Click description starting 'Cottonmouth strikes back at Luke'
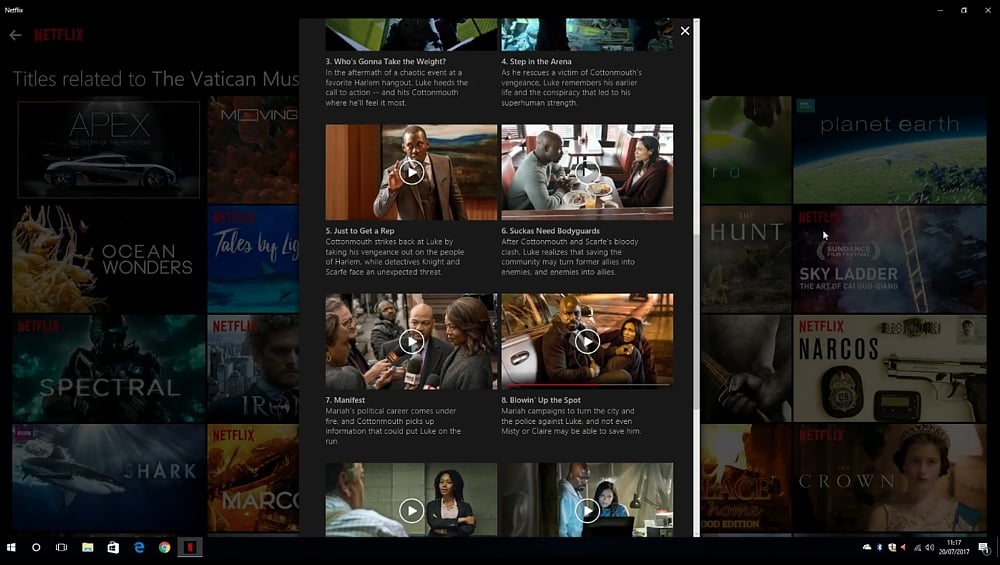1000x565 pixels. (395, 257)
